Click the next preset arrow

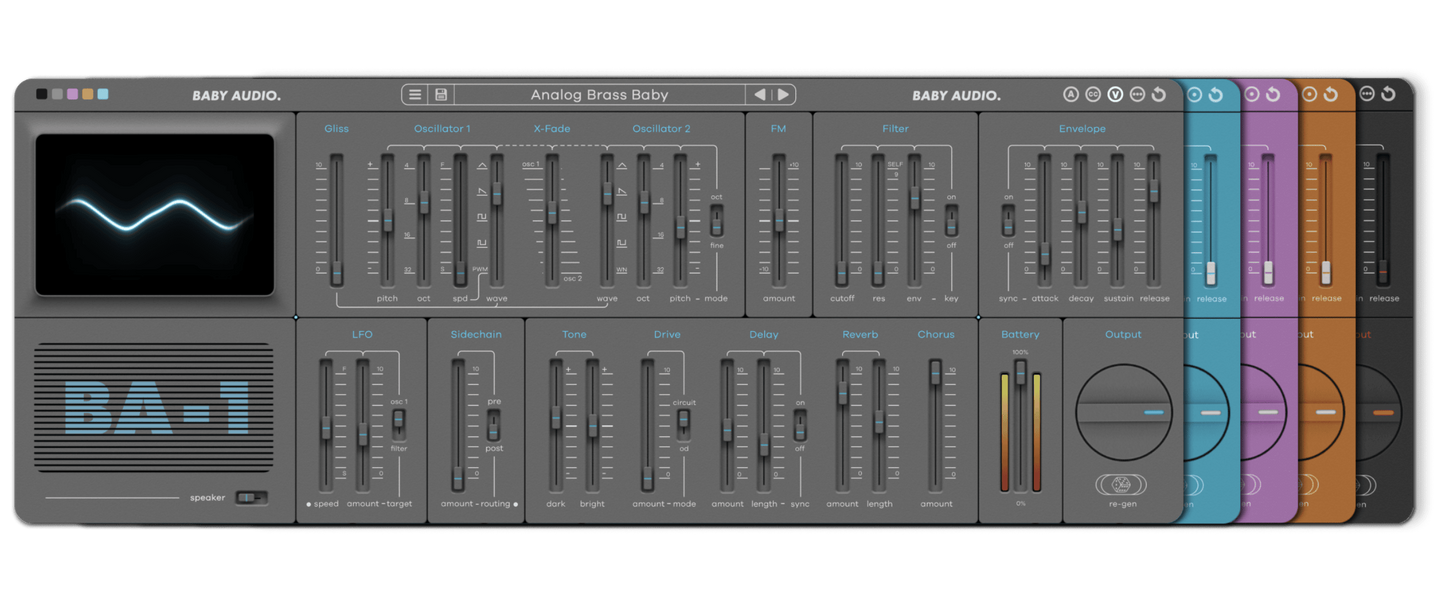pos(781,94)
